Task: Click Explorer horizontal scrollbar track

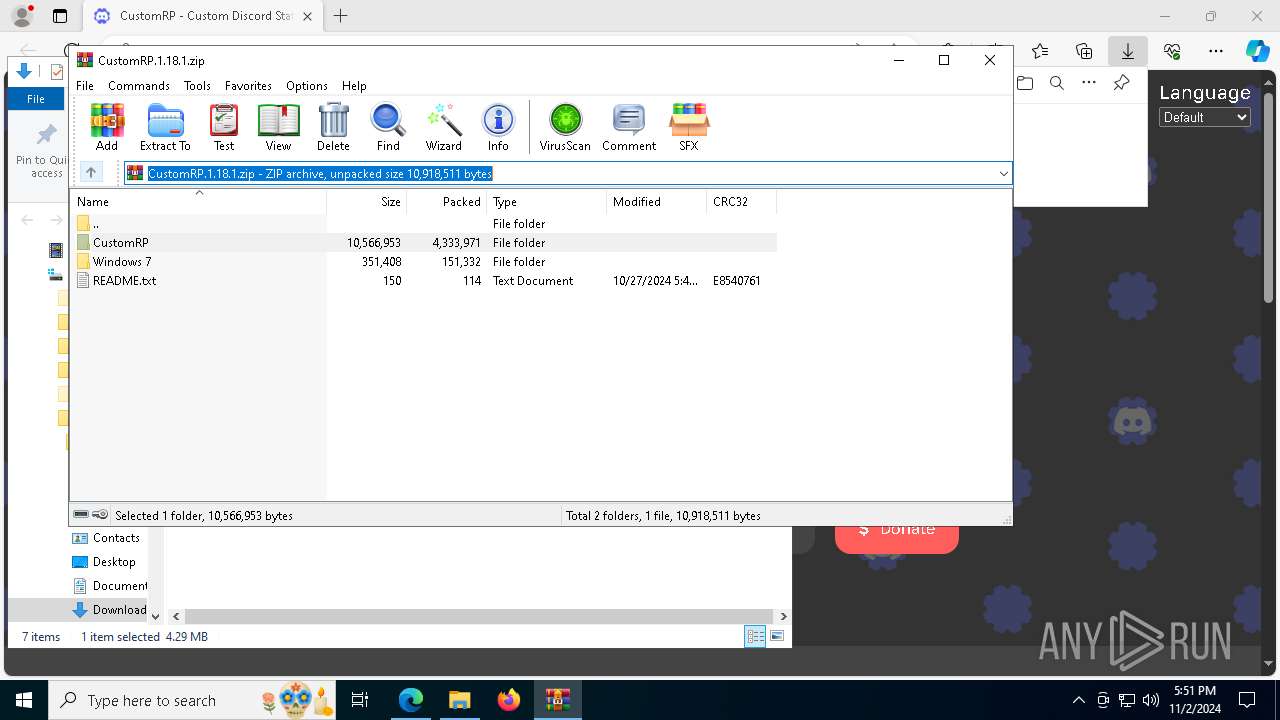Action: (x=480, y=616)
